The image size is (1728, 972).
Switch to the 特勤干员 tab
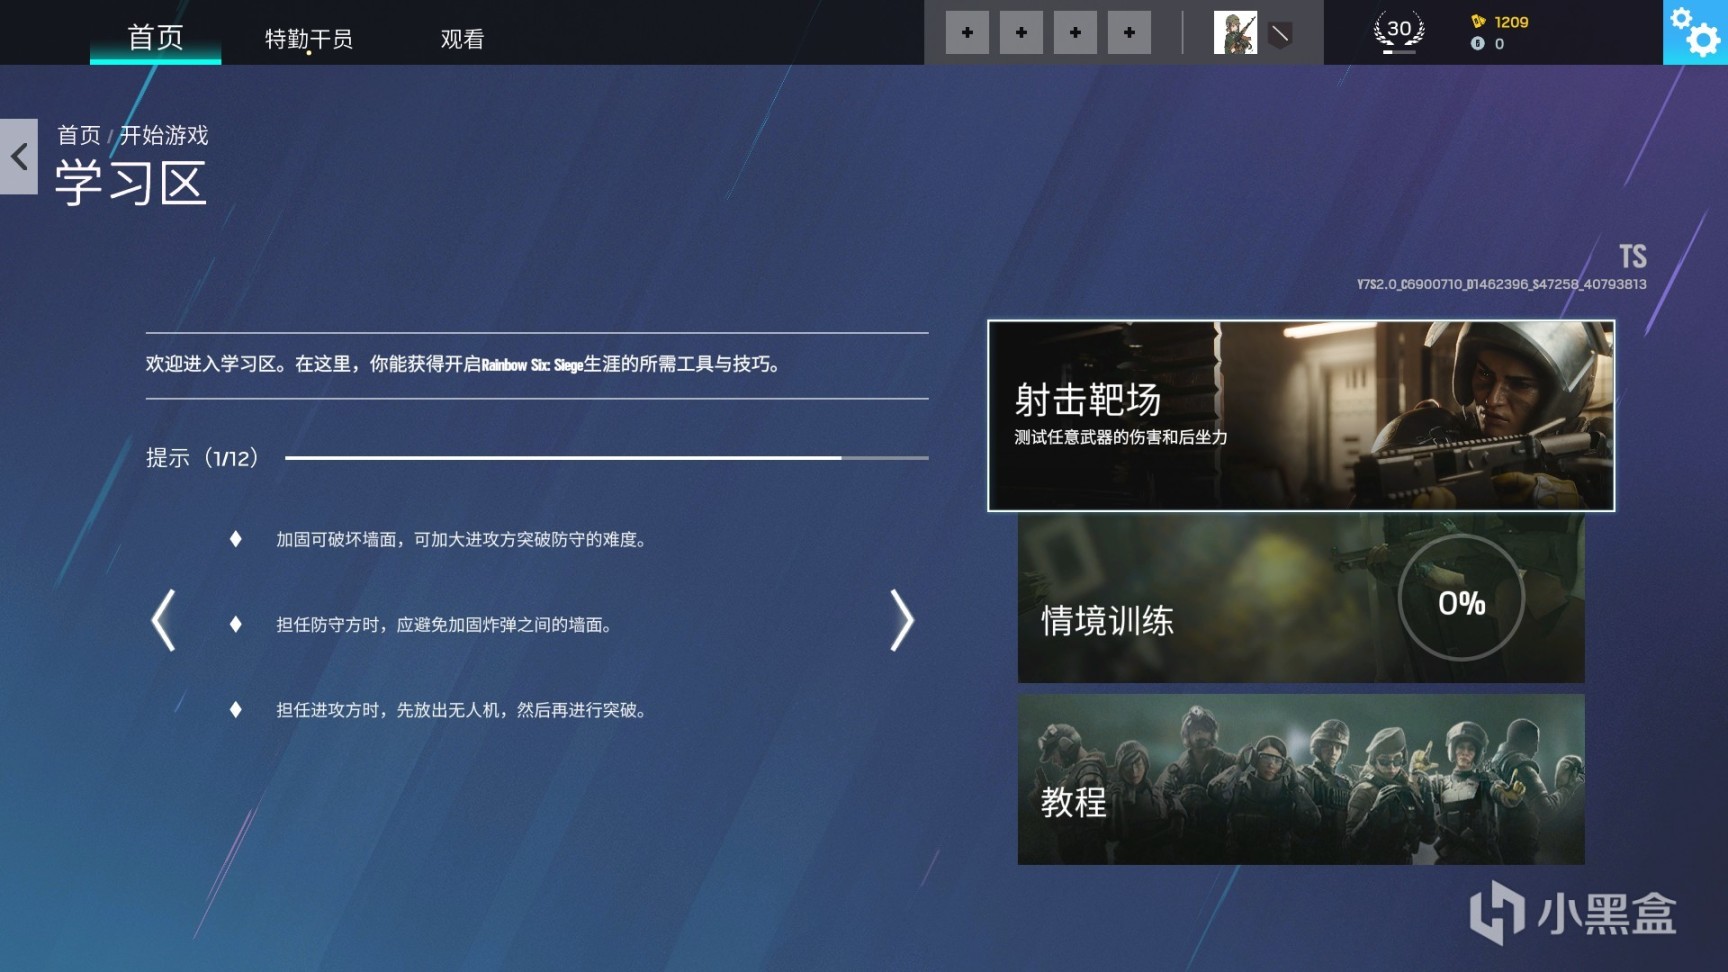309,39
